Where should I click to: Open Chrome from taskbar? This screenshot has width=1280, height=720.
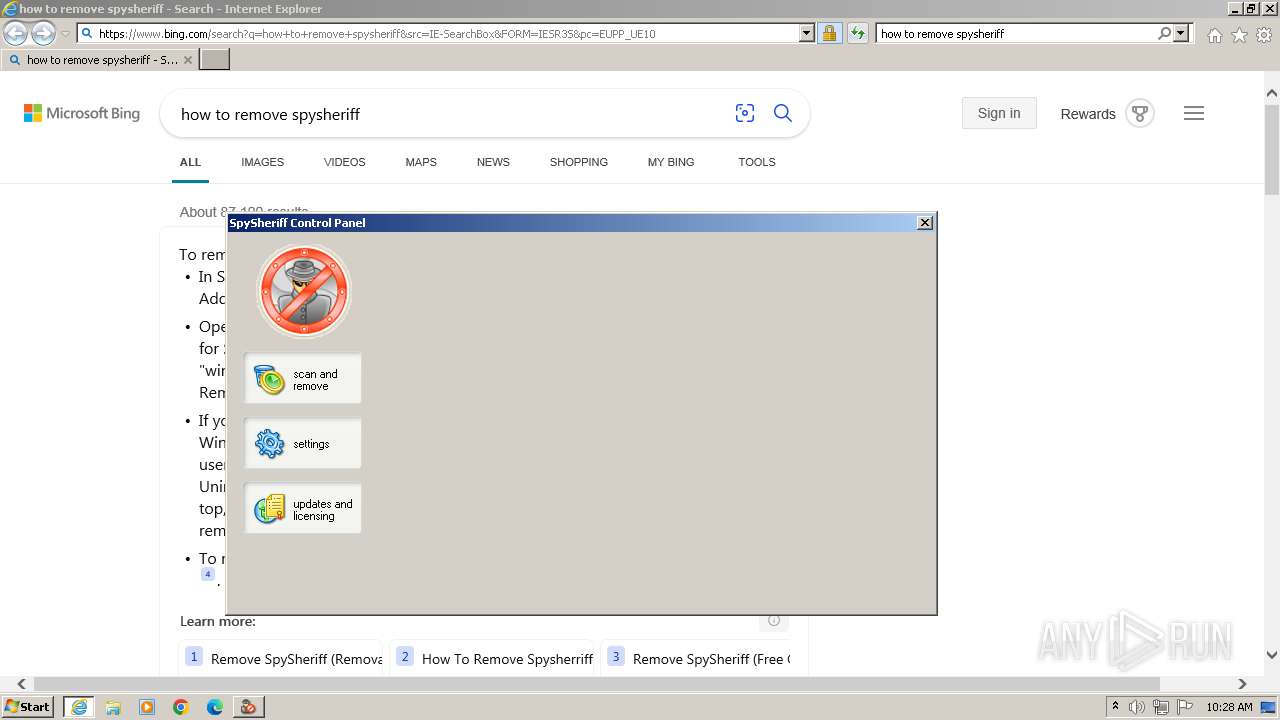coord(181,707)
